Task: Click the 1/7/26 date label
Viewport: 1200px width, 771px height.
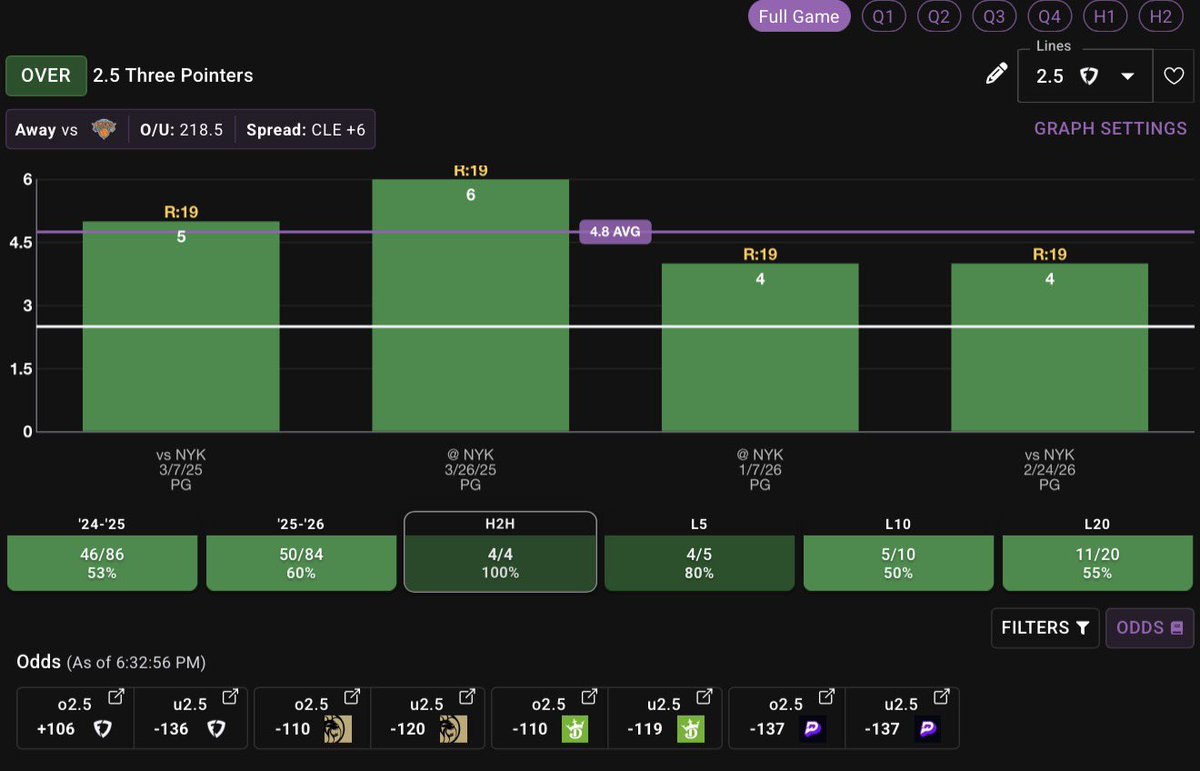Action: pos(760,469)
